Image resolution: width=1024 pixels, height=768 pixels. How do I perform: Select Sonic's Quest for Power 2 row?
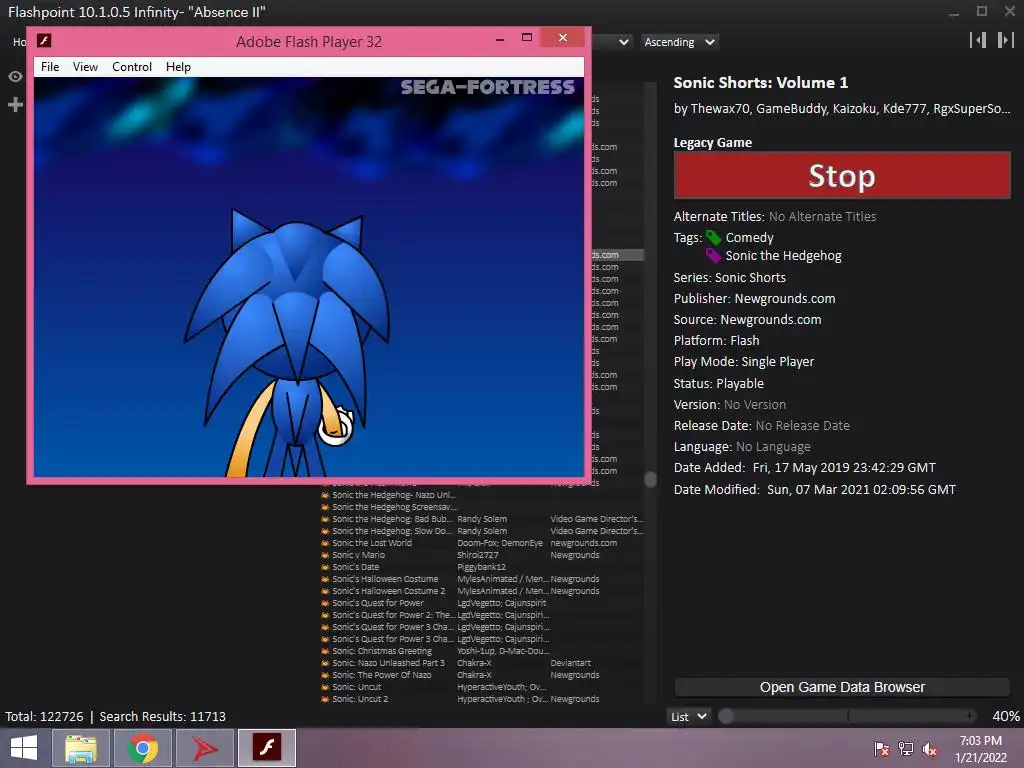click(482, 615)
